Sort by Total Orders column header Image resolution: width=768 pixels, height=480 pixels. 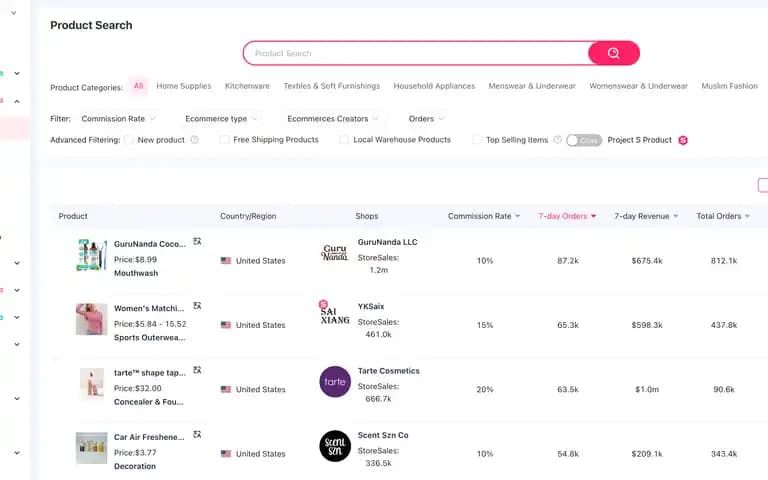pyautogui.click(x=723, y=216)
